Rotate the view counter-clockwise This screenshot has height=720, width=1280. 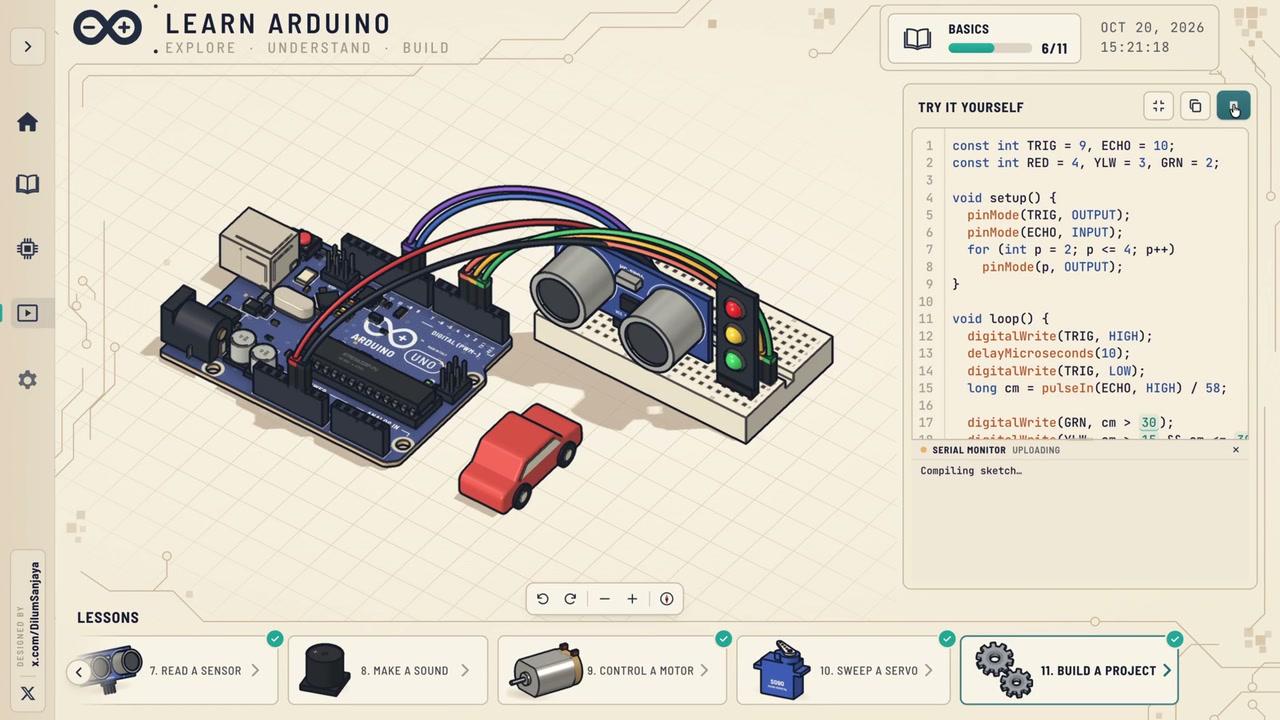pos(542,599)
